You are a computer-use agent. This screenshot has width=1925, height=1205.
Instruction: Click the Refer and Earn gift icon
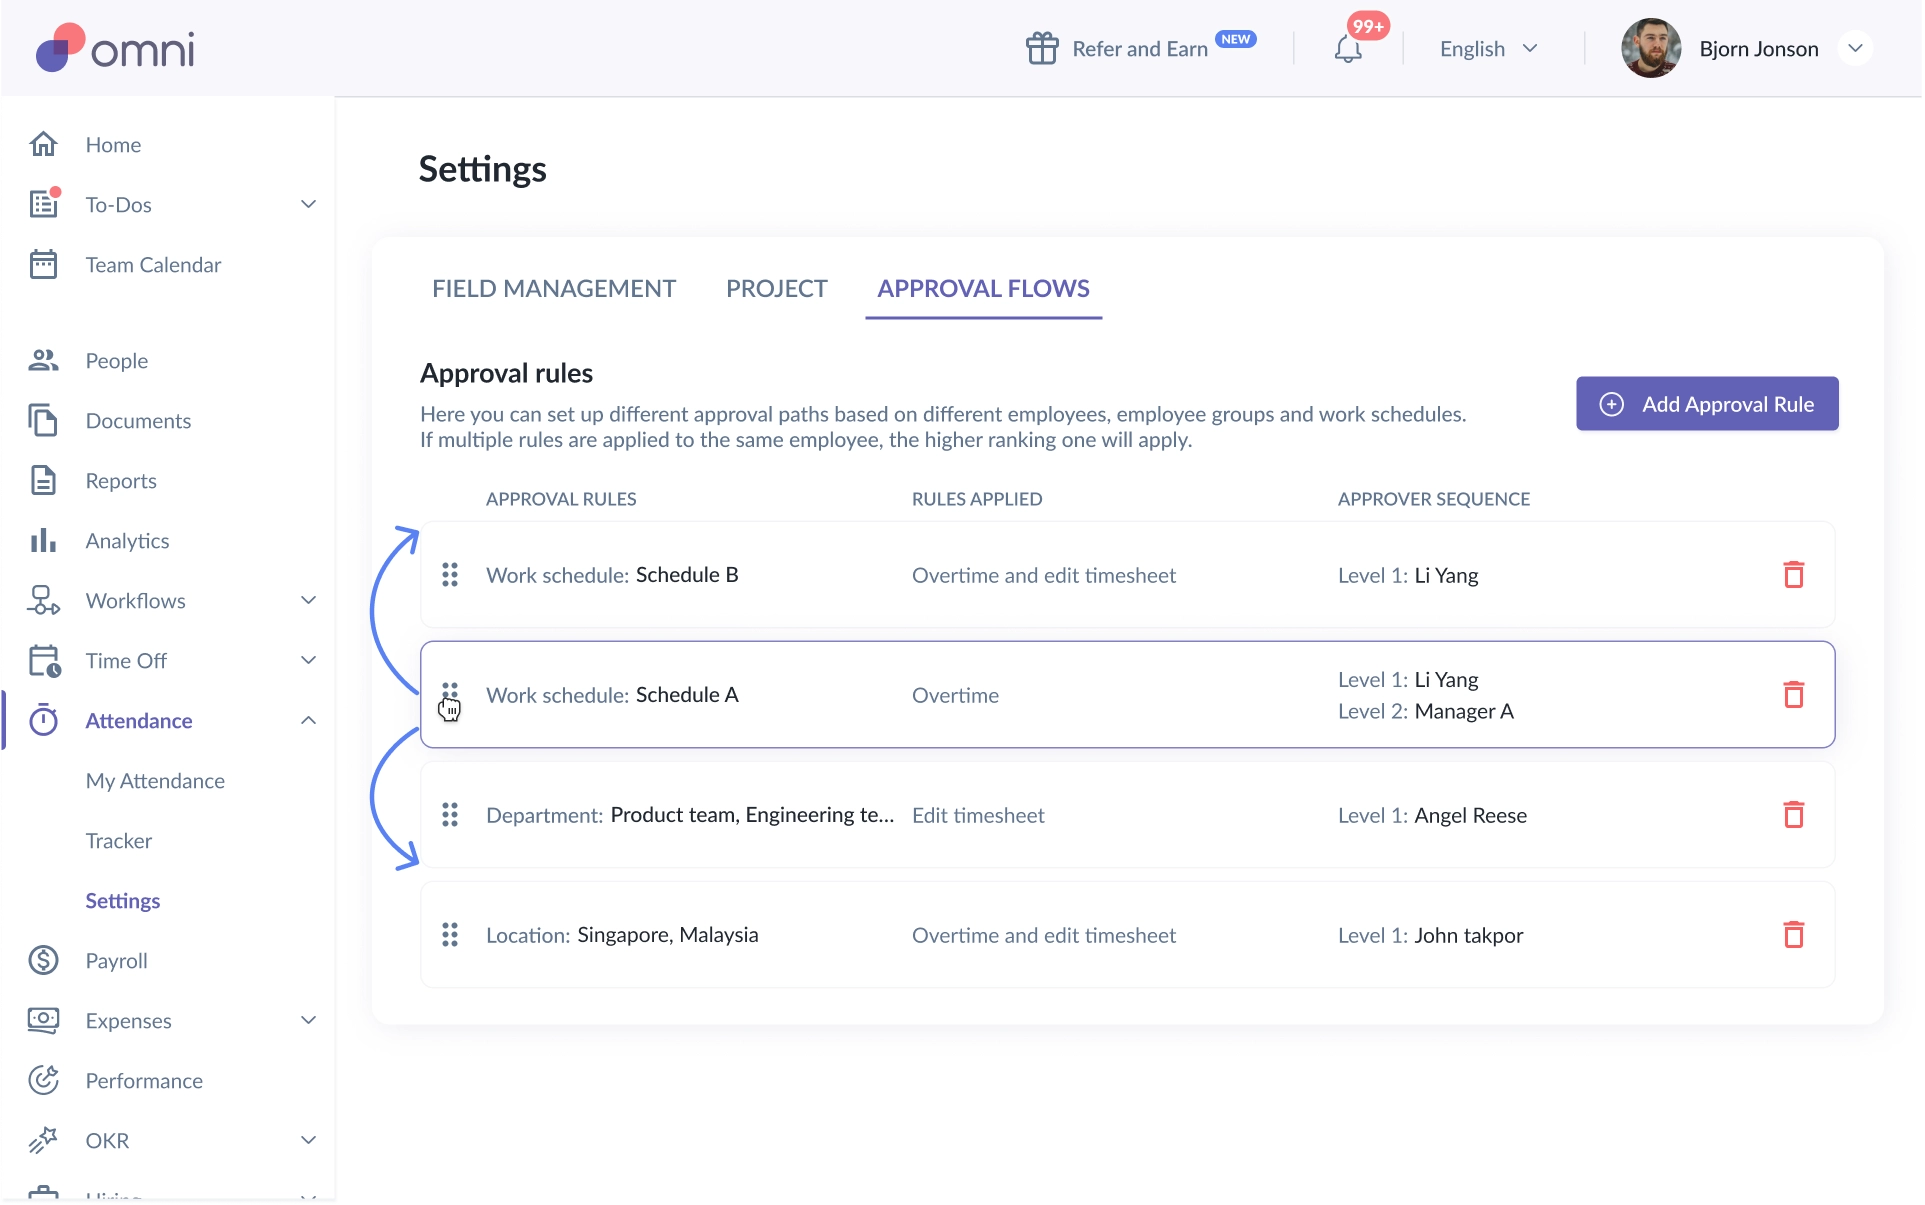click(1042, 49)
